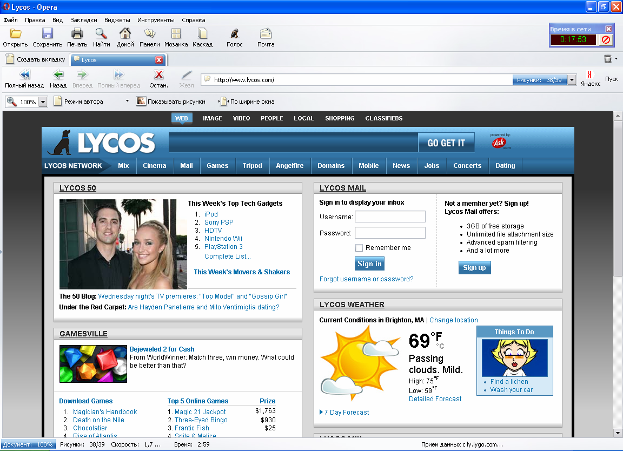Click the Nintendo Wii gadget link
This screenshot has height=451, width=623.
click(x=223, y=238)
